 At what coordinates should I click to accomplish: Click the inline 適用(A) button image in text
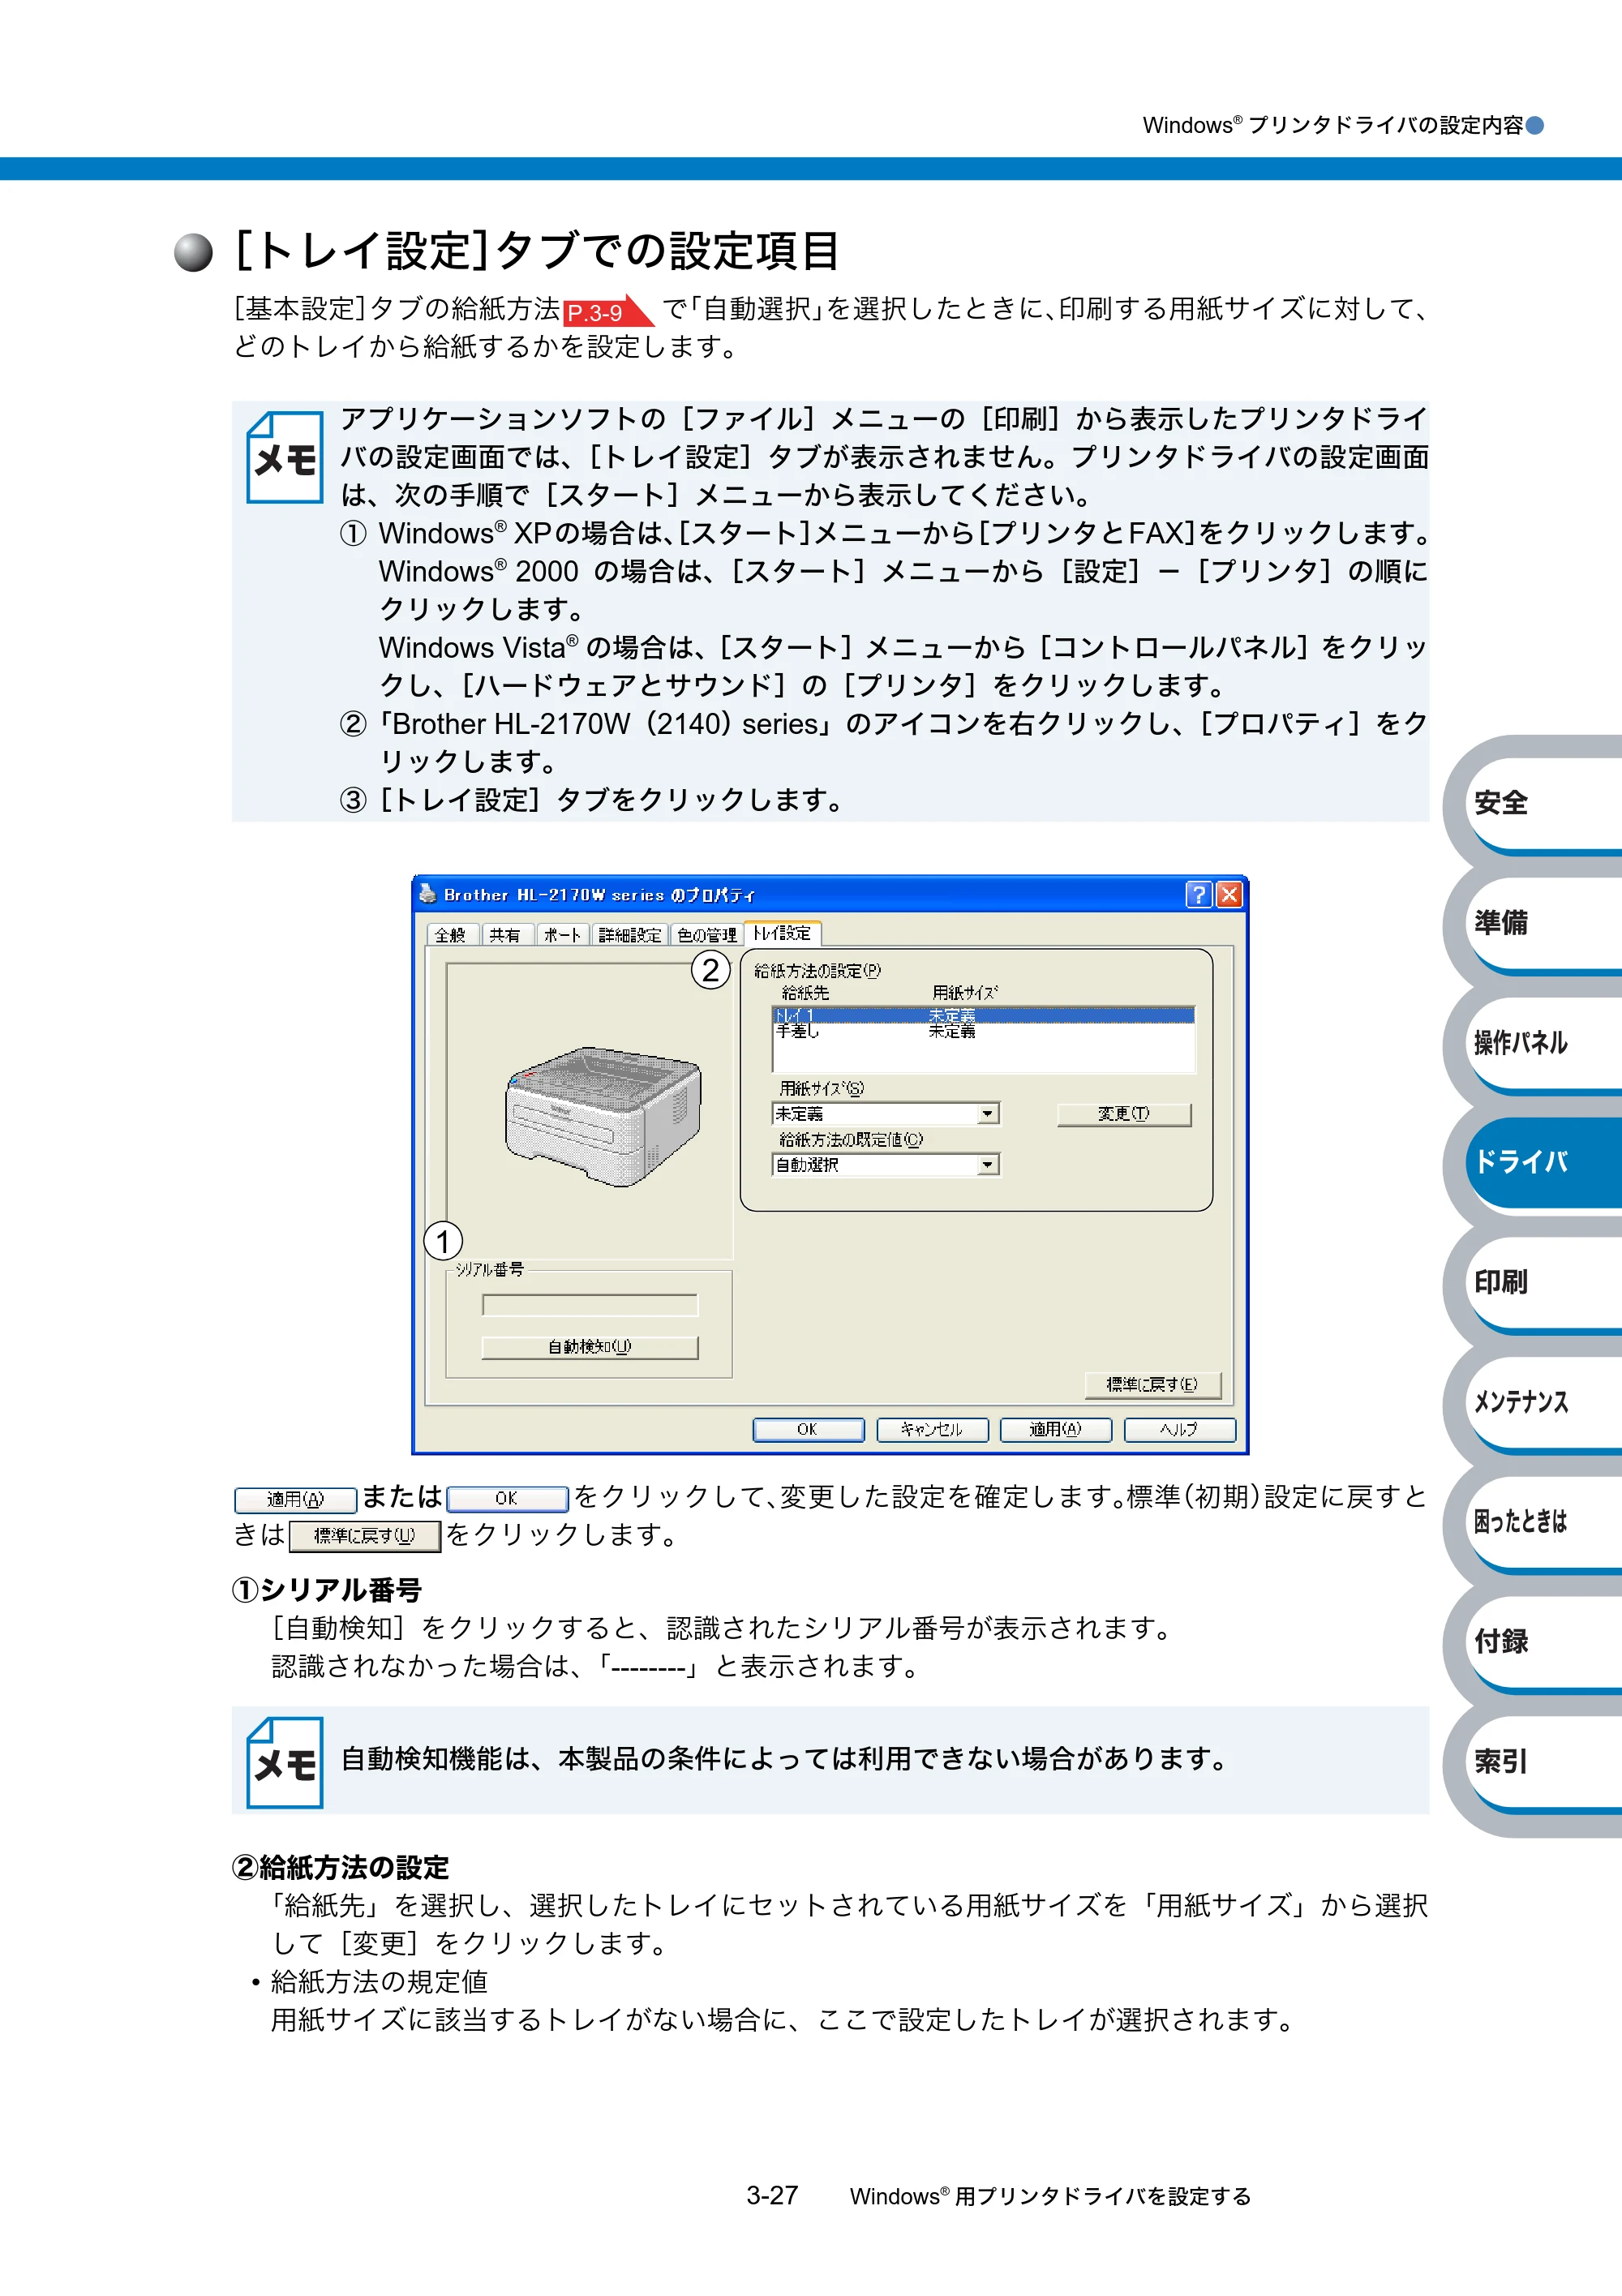pyautogui.click(x=296, y=1500)
